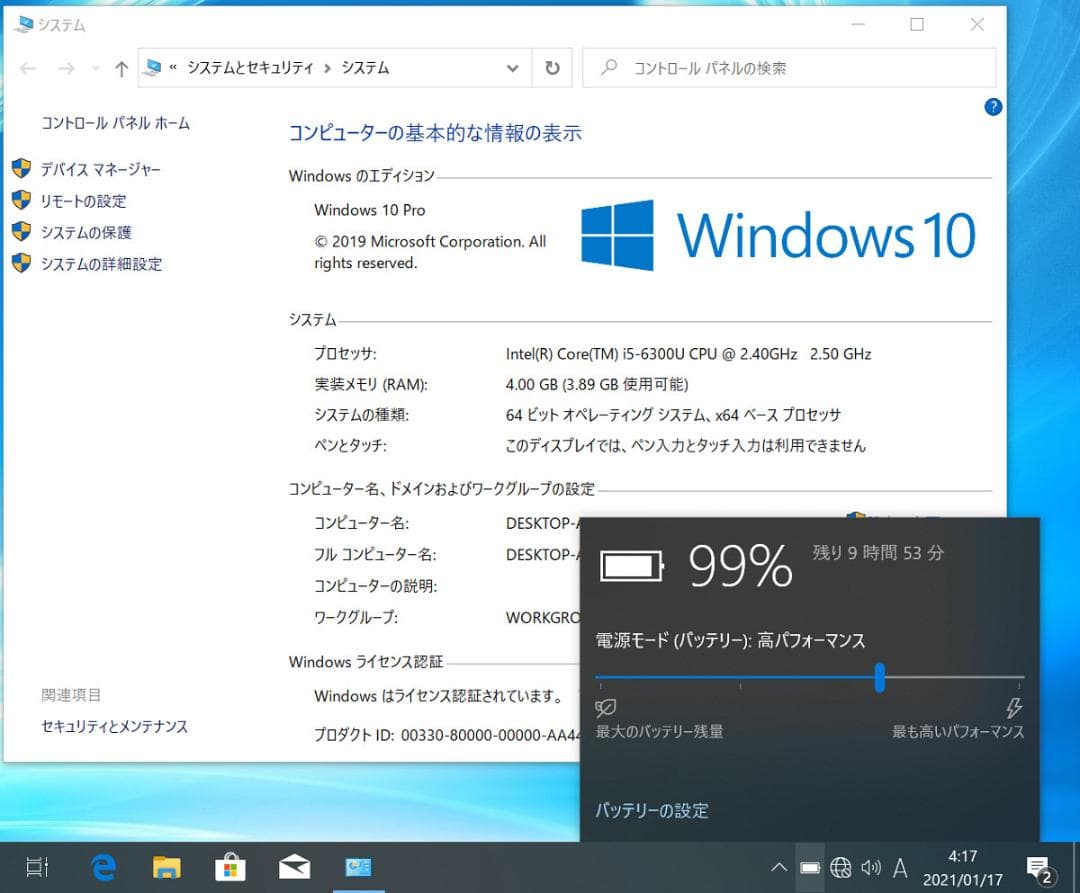Open the volume control in the system tray
The width and height of the screenshot is (1080, 893).
tap(871, 867)
